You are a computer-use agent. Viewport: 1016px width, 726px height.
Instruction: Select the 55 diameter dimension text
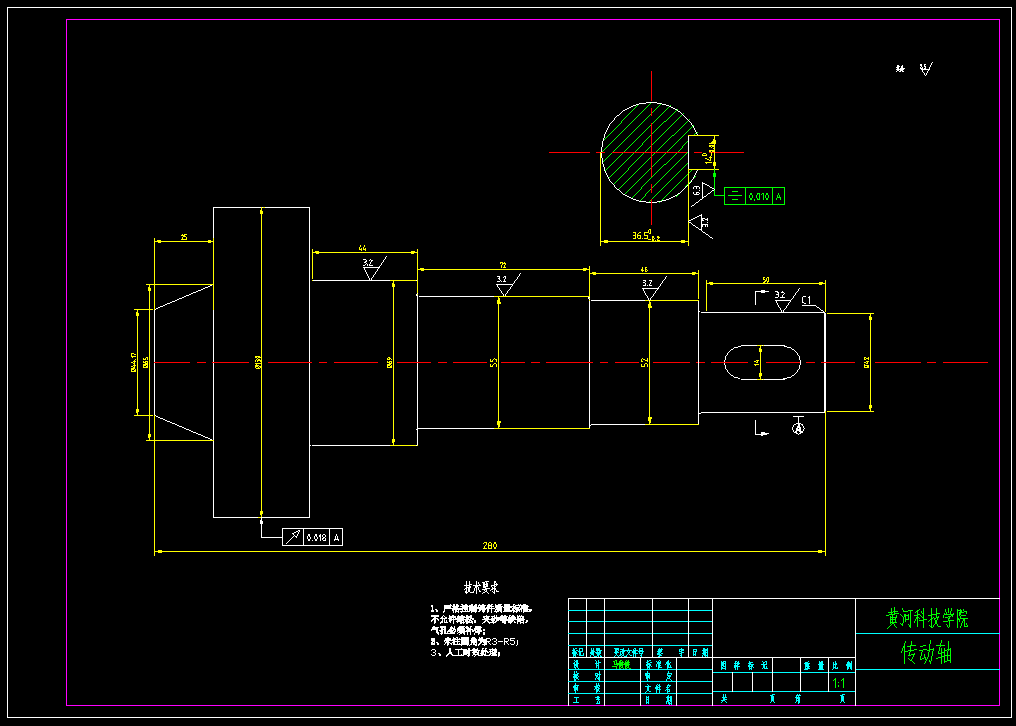point(494,363)
